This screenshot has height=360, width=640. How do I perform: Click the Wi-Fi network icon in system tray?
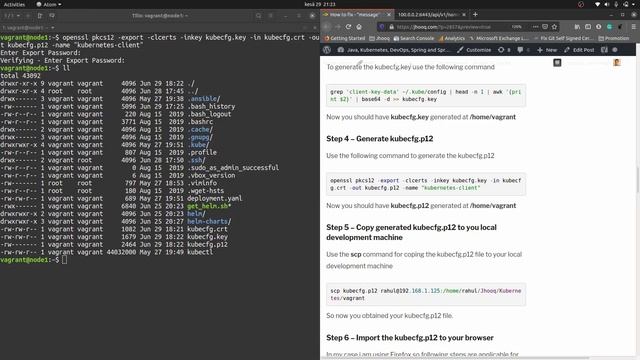597,4
